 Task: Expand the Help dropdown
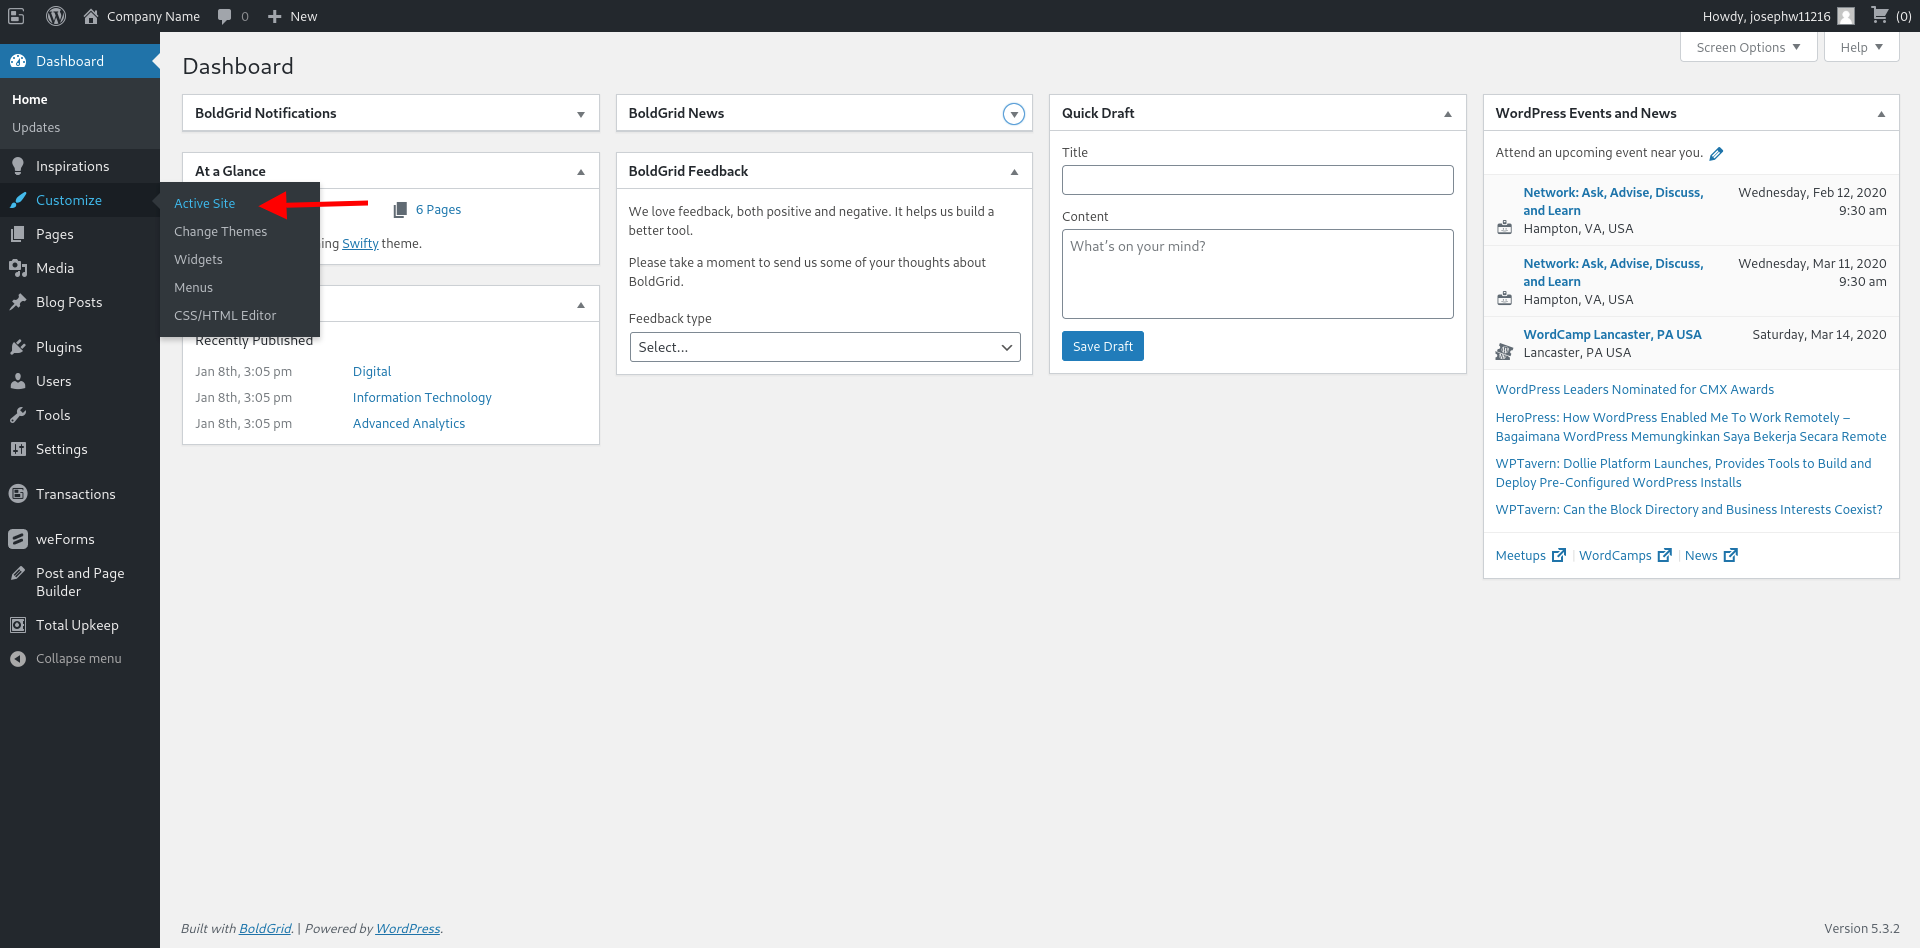pos(1860,46)
